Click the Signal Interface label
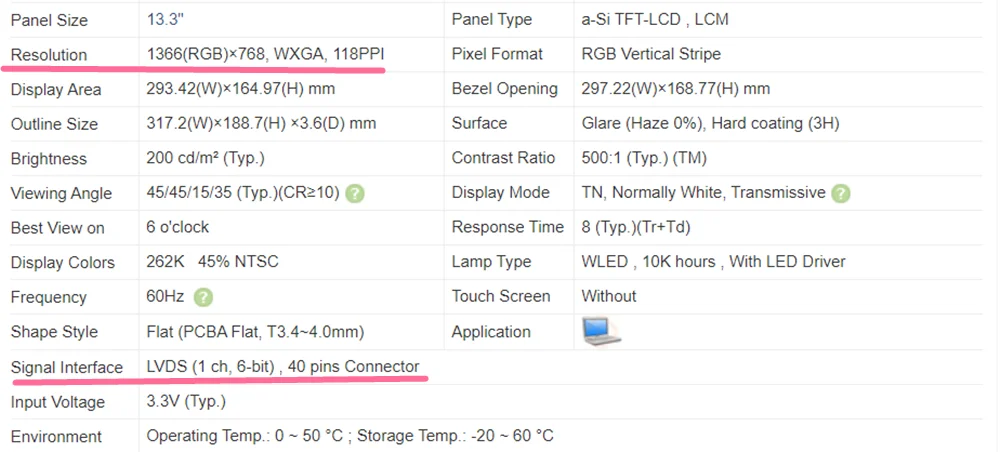Image resolution: width=1000 pixels, height=452 pixels. pos(67,367)
